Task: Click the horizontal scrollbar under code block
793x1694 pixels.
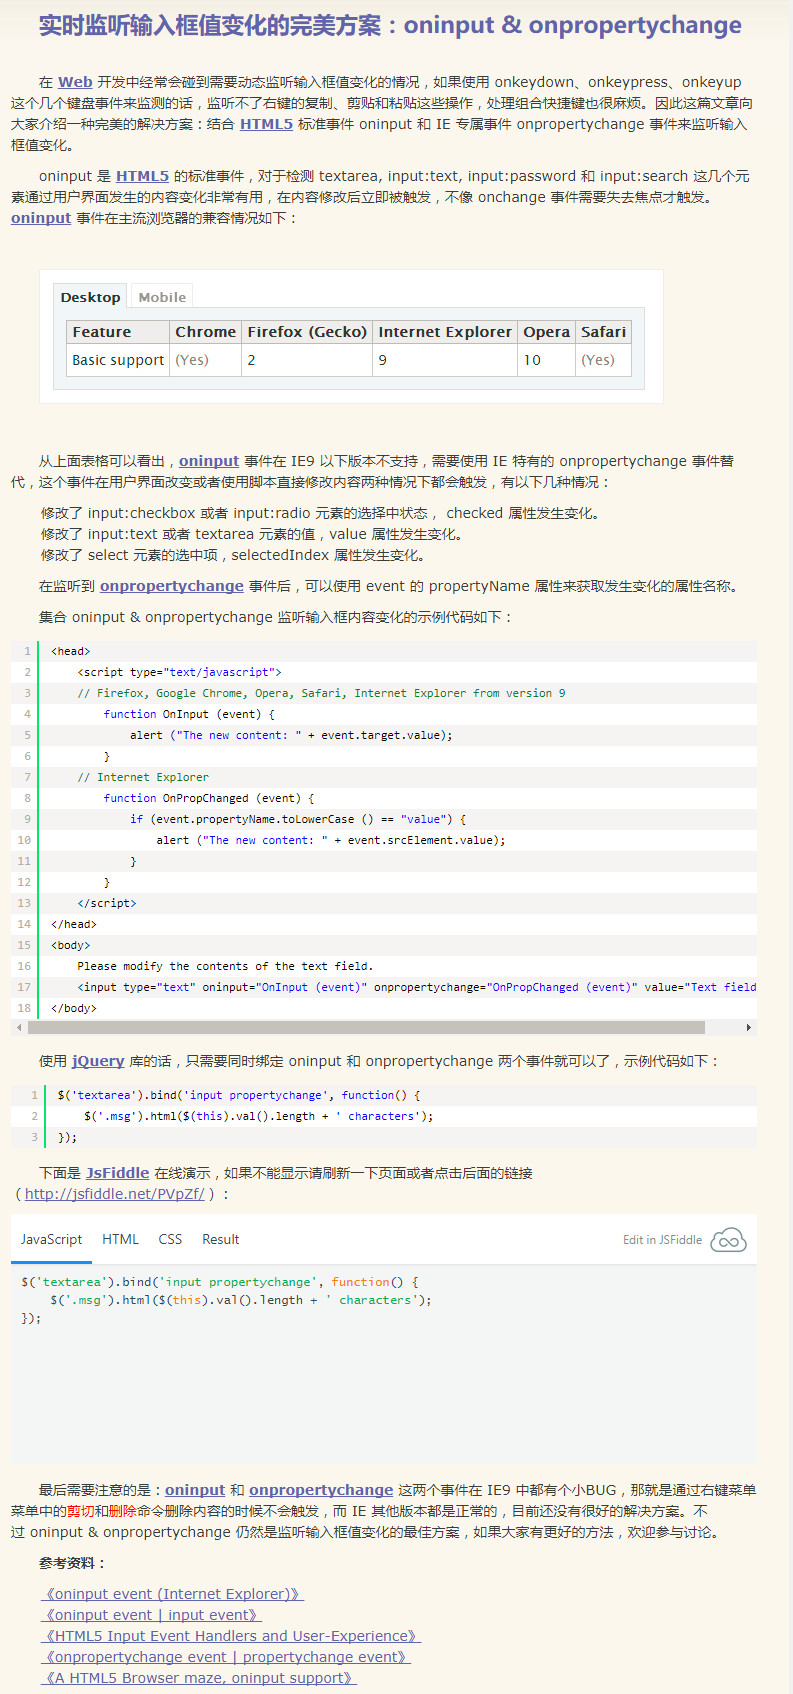Action: coord(366,1027)
